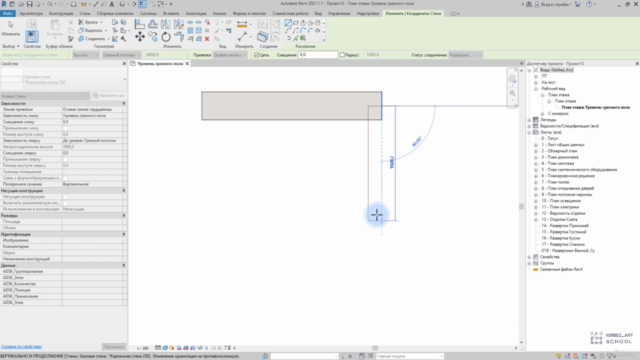Open the Height (Высота) dropdown in options bar
The image size is (640, 360).
point(85,55)
